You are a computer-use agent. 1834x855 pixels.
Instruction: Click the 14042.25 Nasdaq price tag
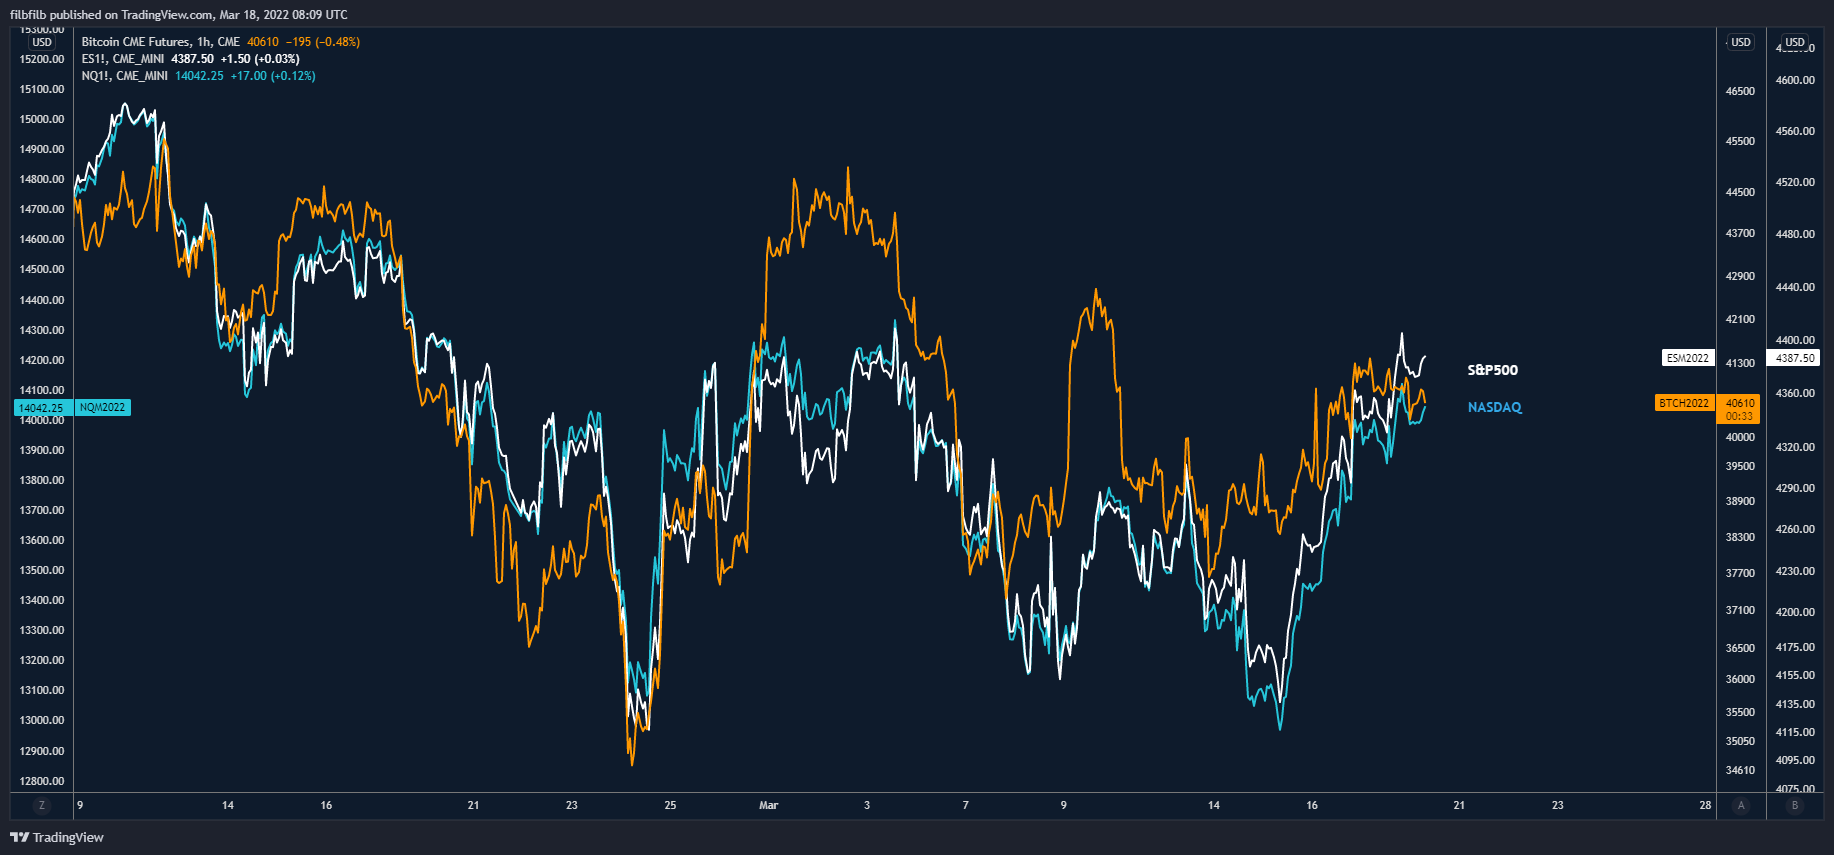(42, 408)
